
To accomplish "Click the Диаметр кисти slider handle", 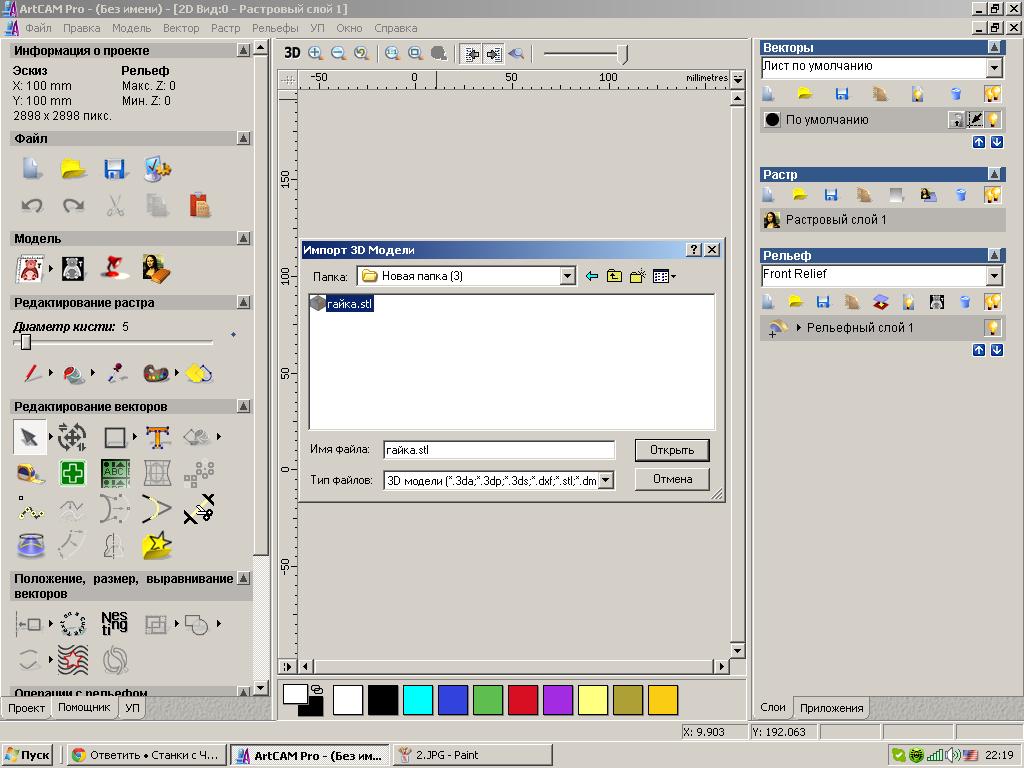I will (25, 342).
